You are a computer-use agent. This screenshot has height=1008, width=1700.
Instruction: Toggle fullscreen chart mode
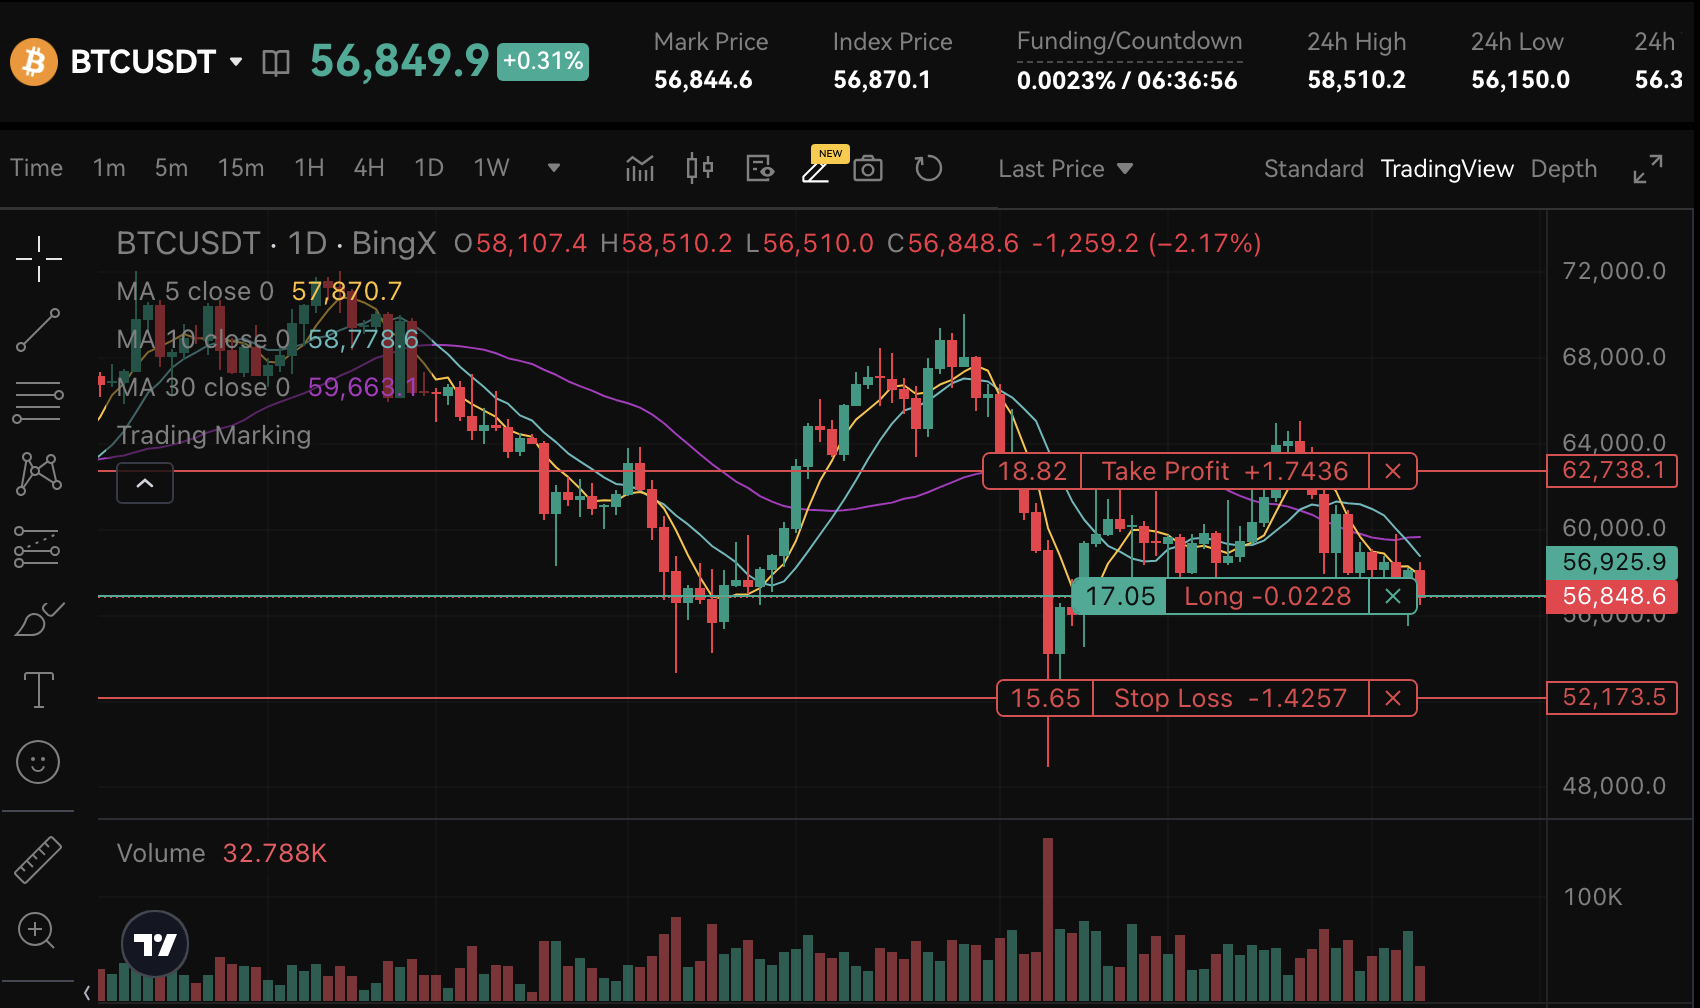click(1647, 169)
